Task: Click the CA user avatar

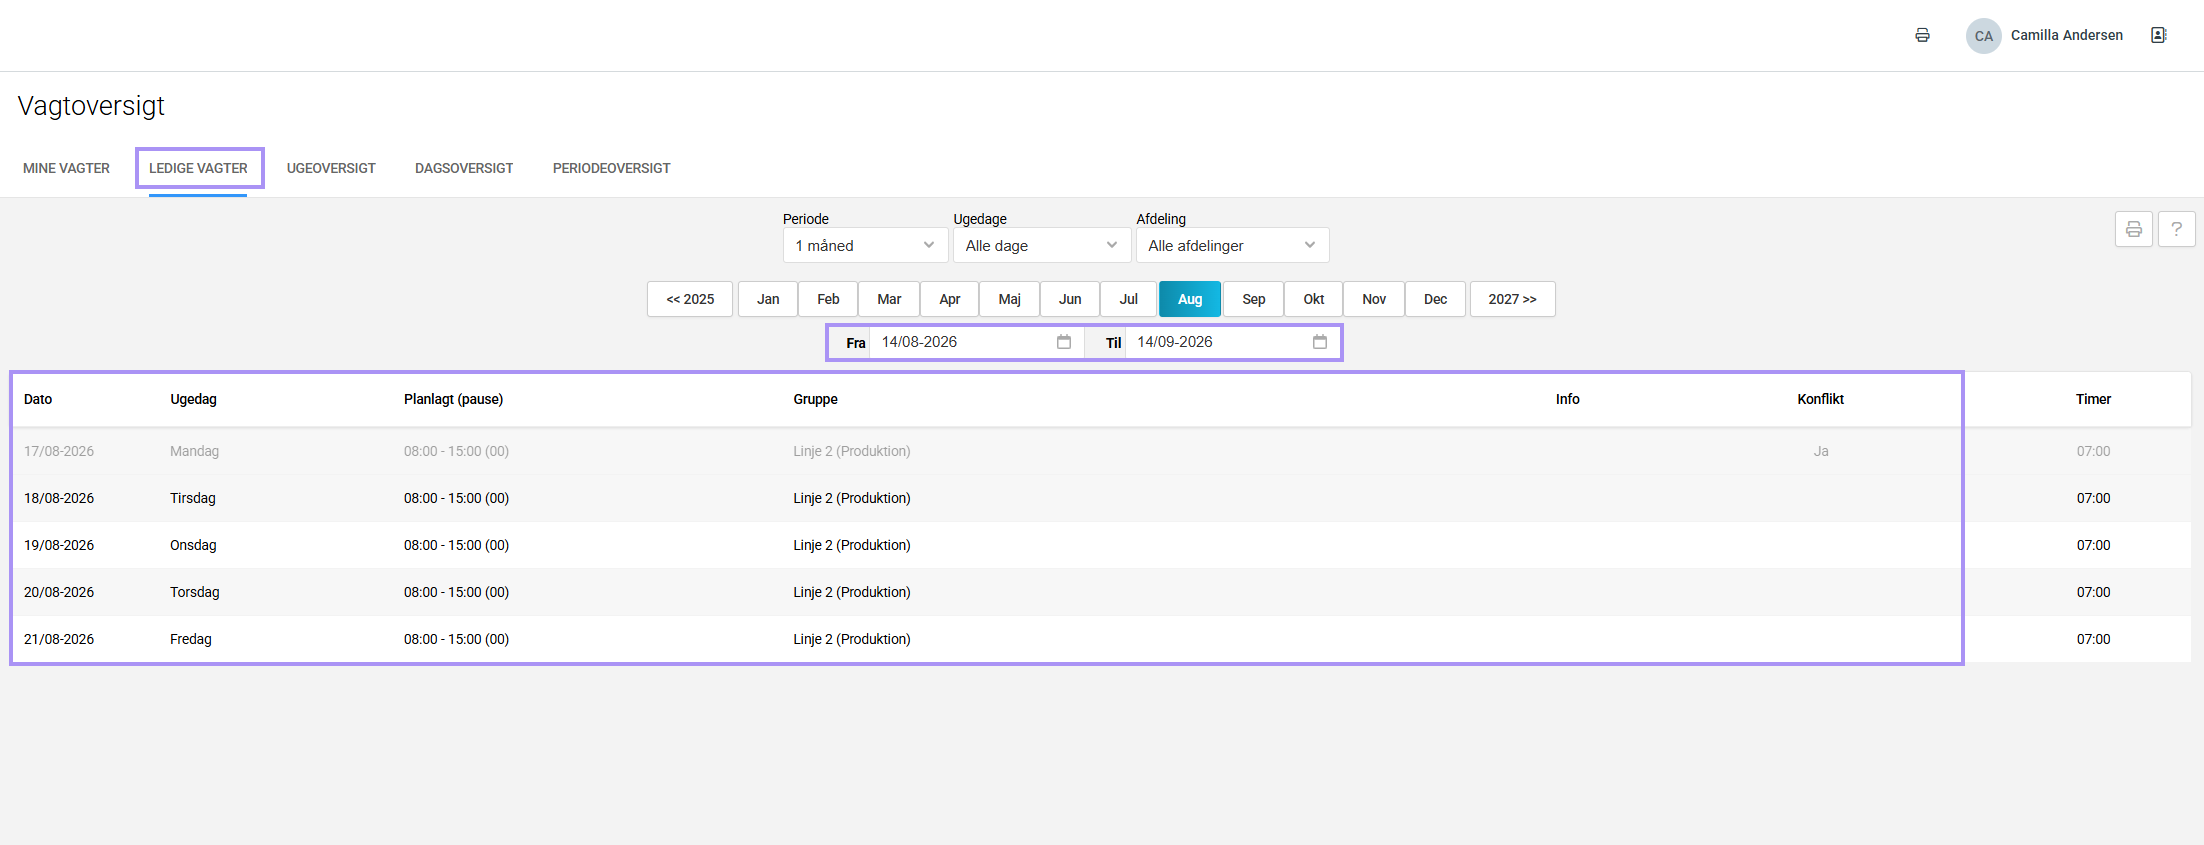Action: tap(1983, 36)
